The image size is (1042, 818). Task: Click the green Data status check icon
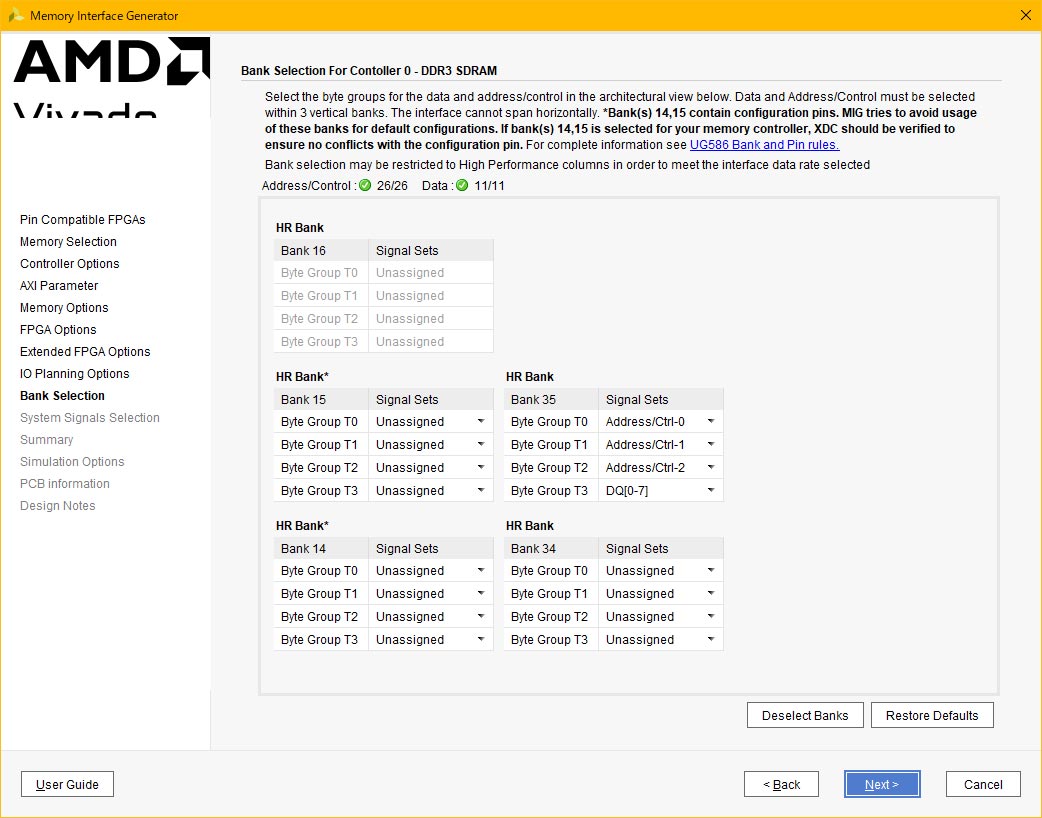(462, 186)
